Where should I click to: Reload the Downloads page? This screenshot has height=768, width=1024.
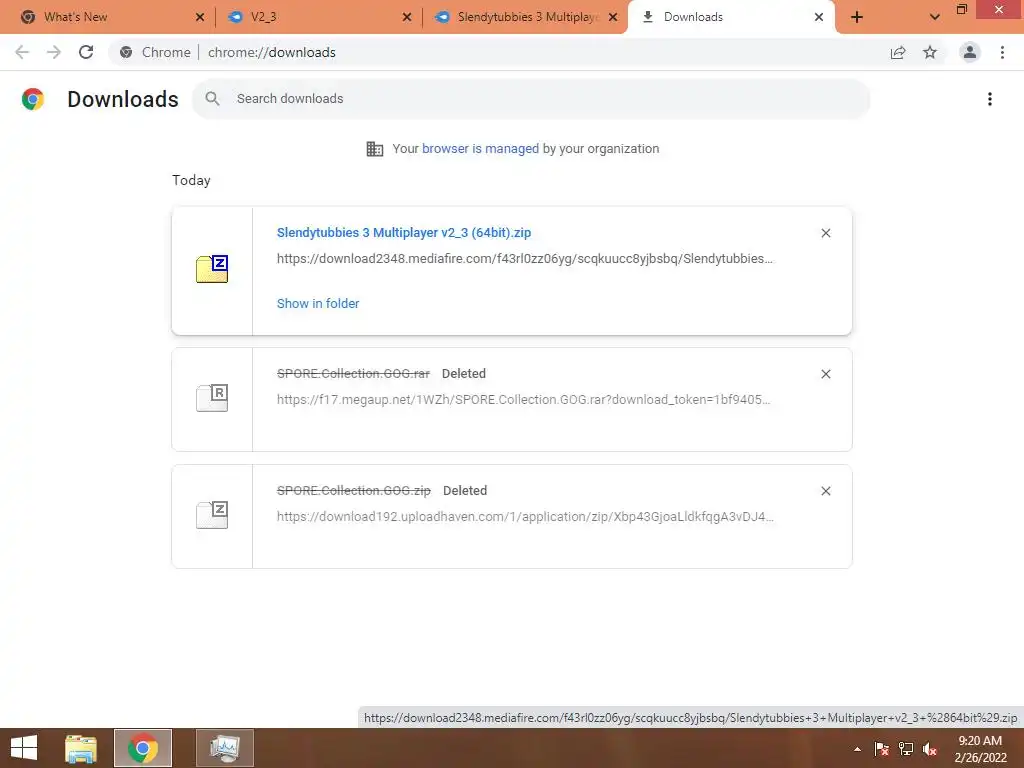point(86,52)
